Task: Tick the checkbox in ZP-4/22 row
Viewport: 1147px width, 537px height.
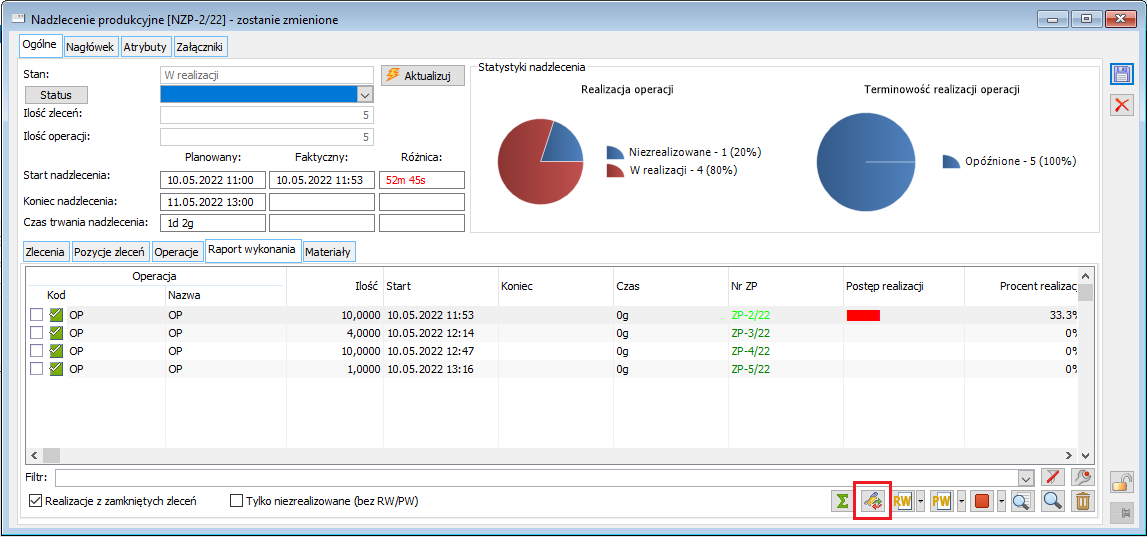Action: point(37,350)
